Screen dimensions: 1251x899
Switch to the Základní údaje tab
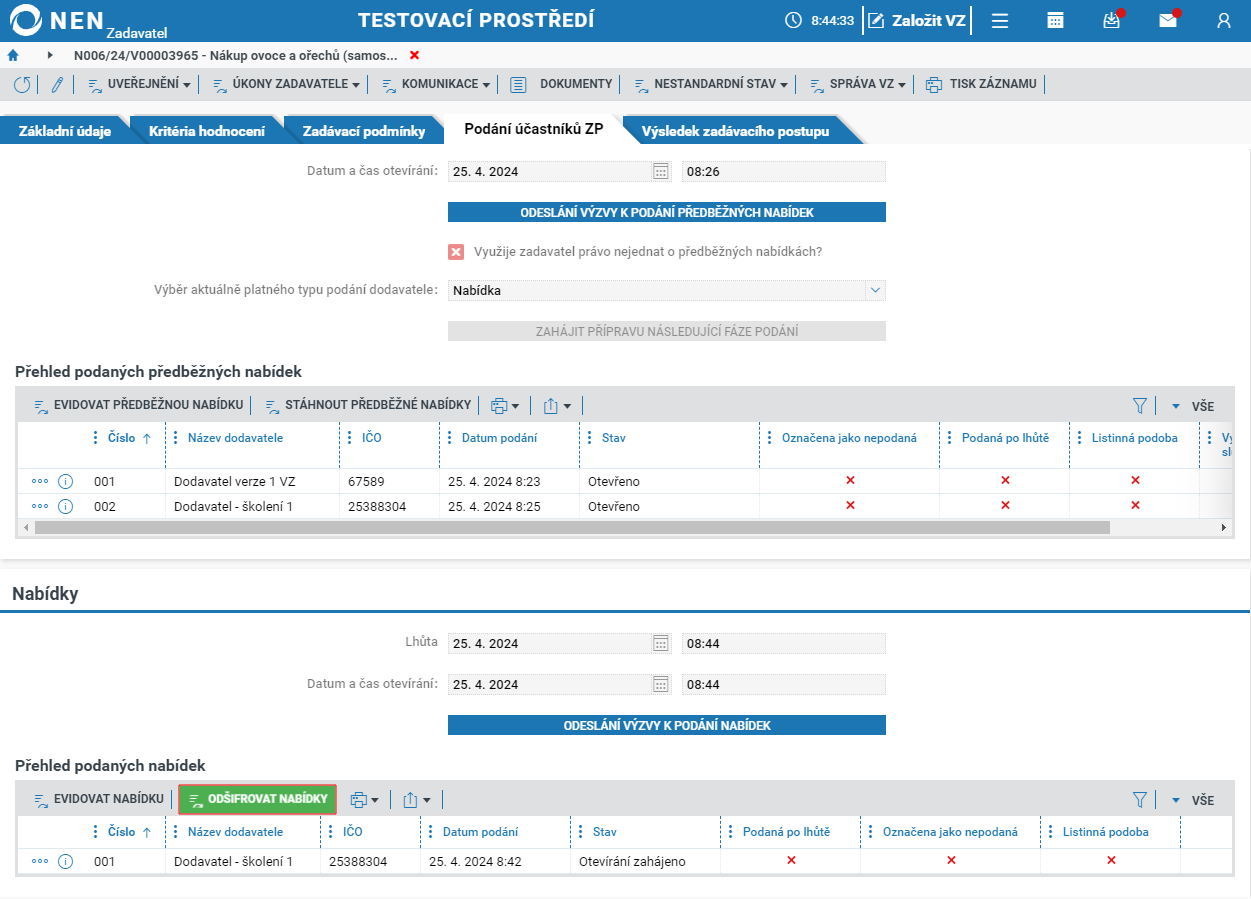point(64,131)
